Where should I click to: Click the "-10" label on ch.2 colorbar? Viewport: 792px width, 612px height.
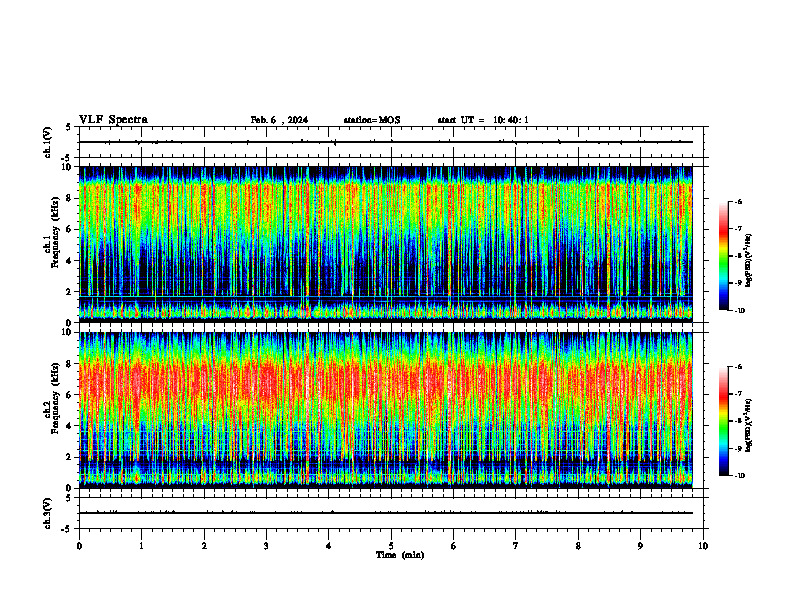pos(740,476)
